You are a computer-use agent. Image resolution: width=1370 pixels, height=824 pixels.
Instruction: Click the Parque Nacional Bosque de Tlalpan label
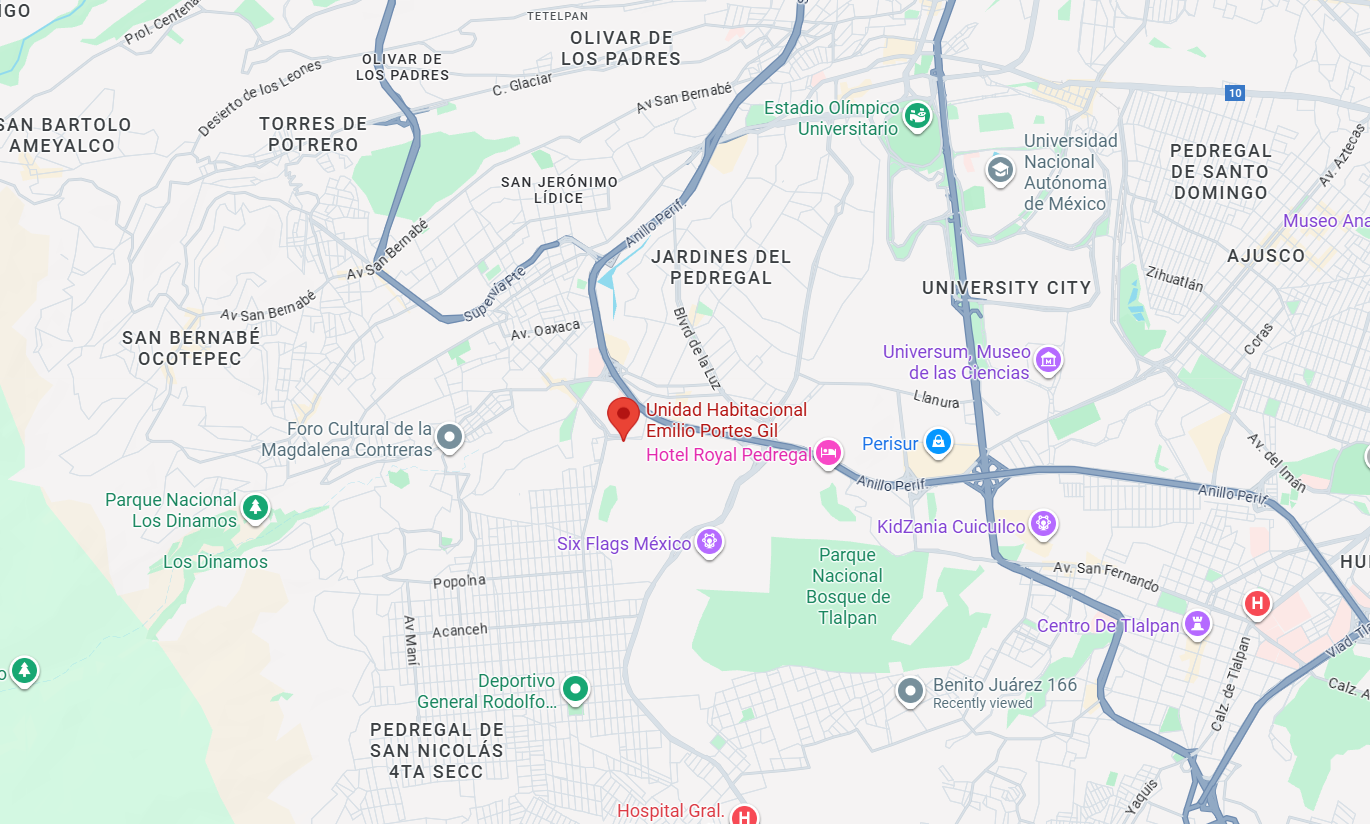(848, 586)
